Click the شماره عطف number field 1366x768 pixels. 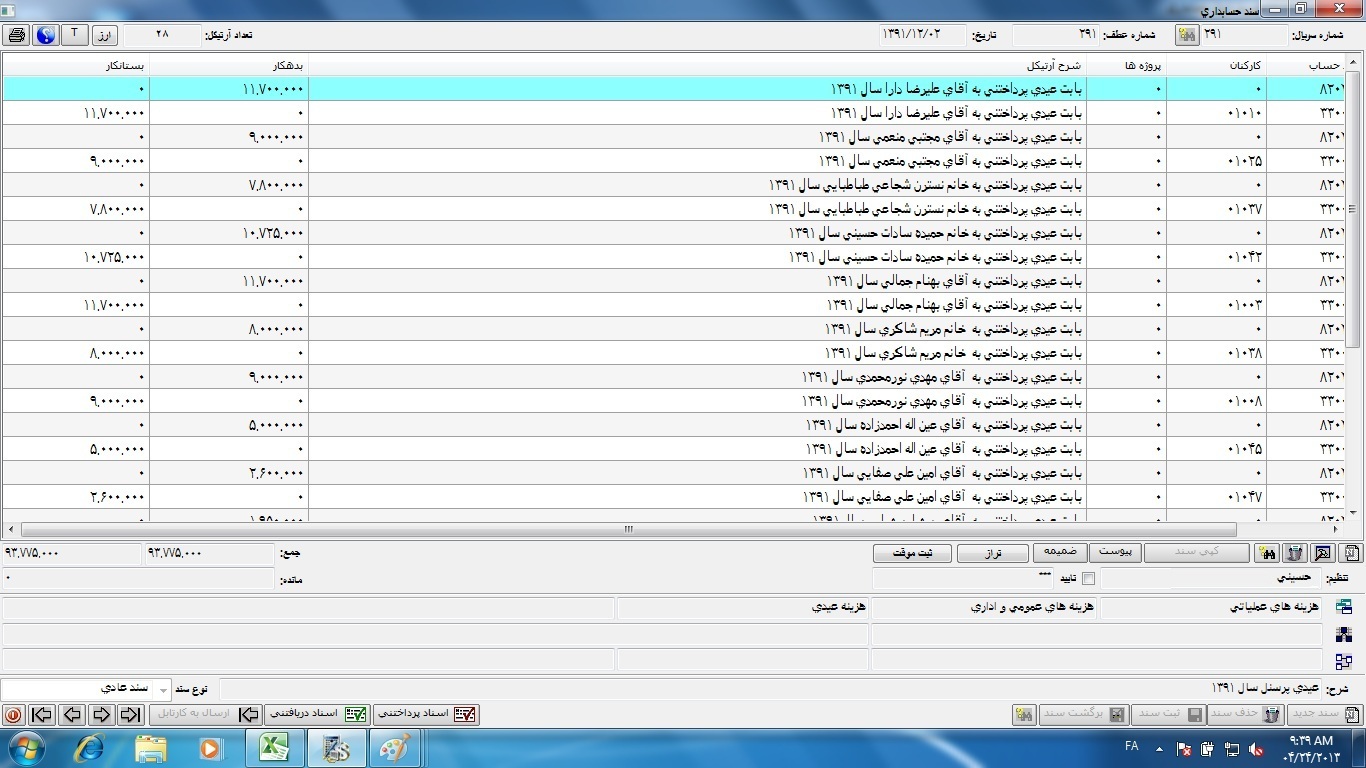[1056, 35]
